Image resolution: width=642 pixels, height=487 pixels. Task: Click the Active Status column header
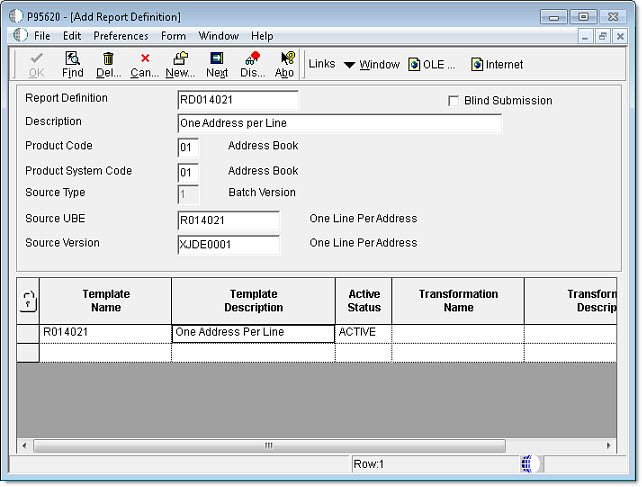pyautogui.click(x=364, y=301)
